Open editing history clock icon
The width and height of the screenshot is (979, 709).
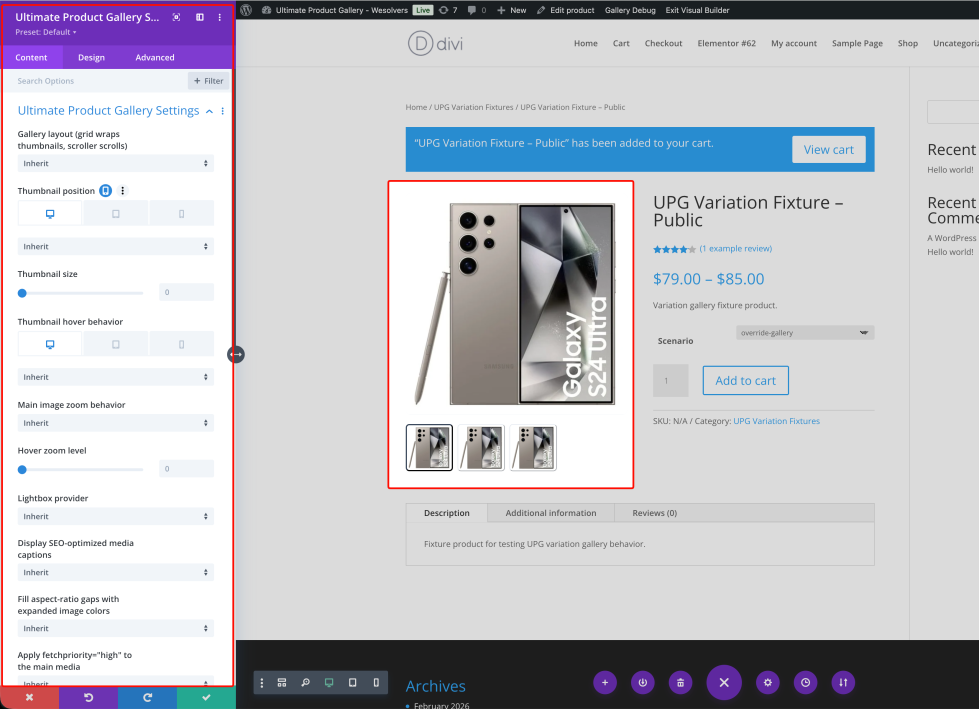point(806,683)
